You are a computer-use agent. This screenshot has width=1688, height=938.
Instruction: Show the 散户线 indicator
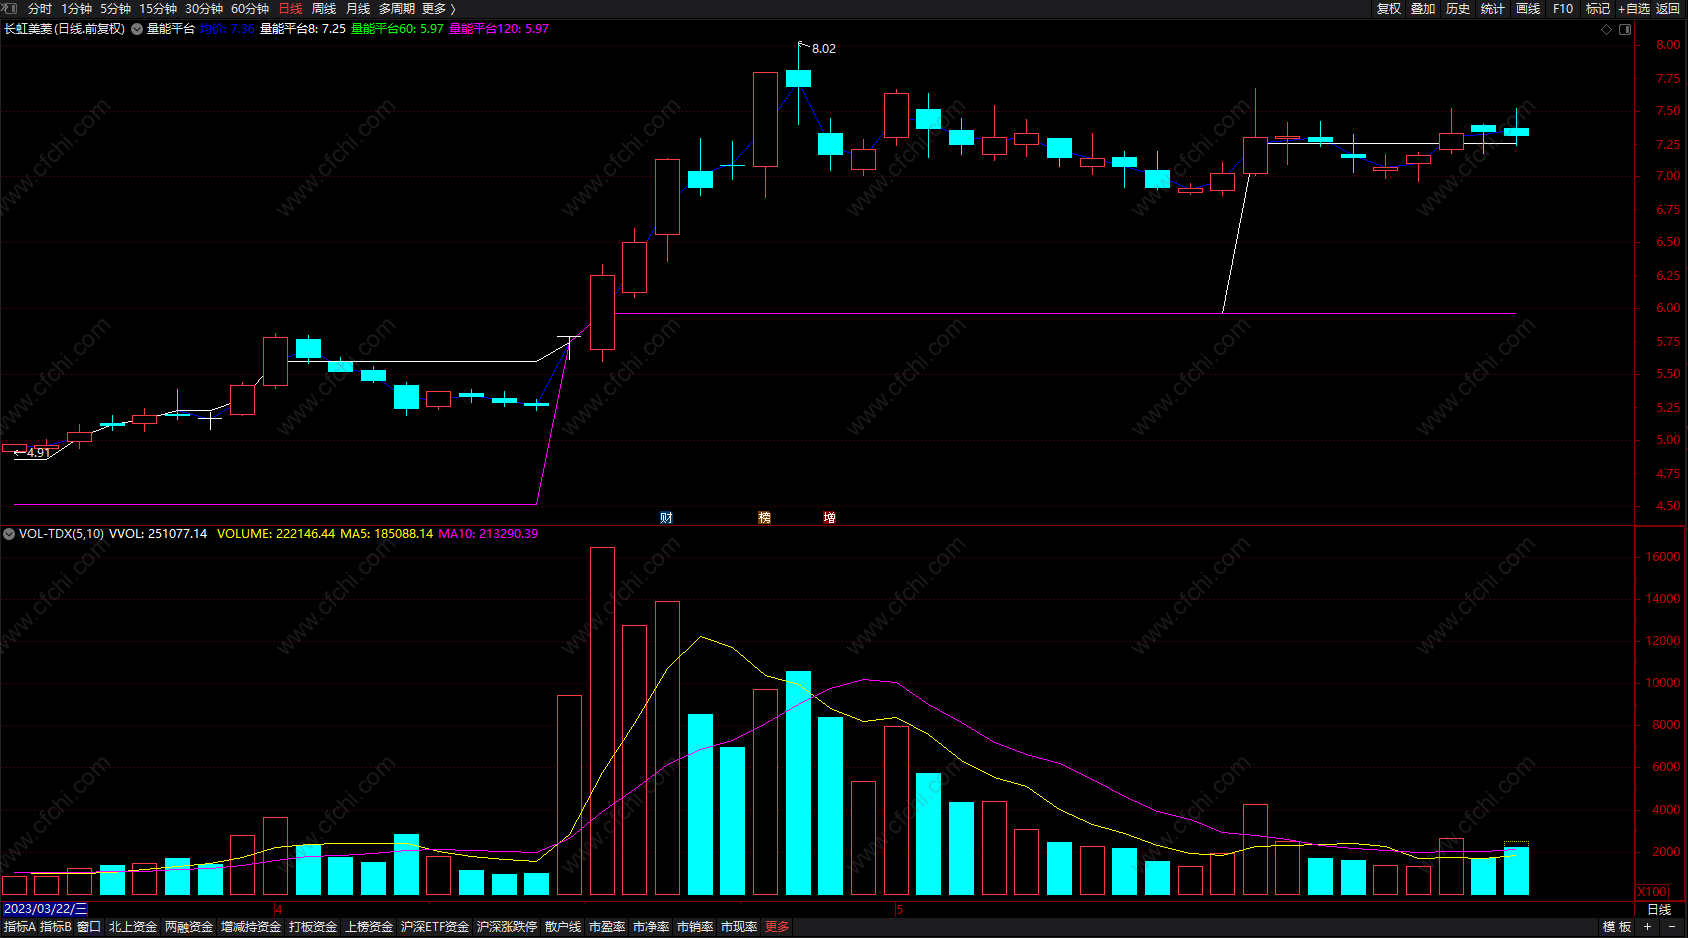563,927
